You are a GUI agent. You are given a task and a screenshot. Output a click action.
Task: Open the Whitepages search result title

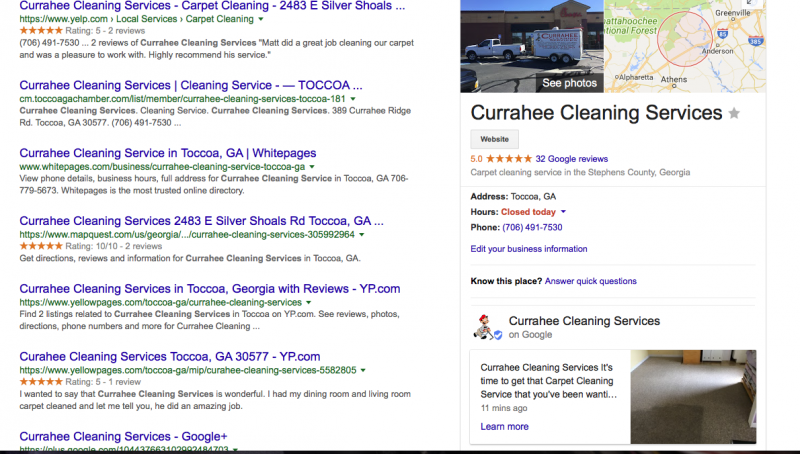168,153
